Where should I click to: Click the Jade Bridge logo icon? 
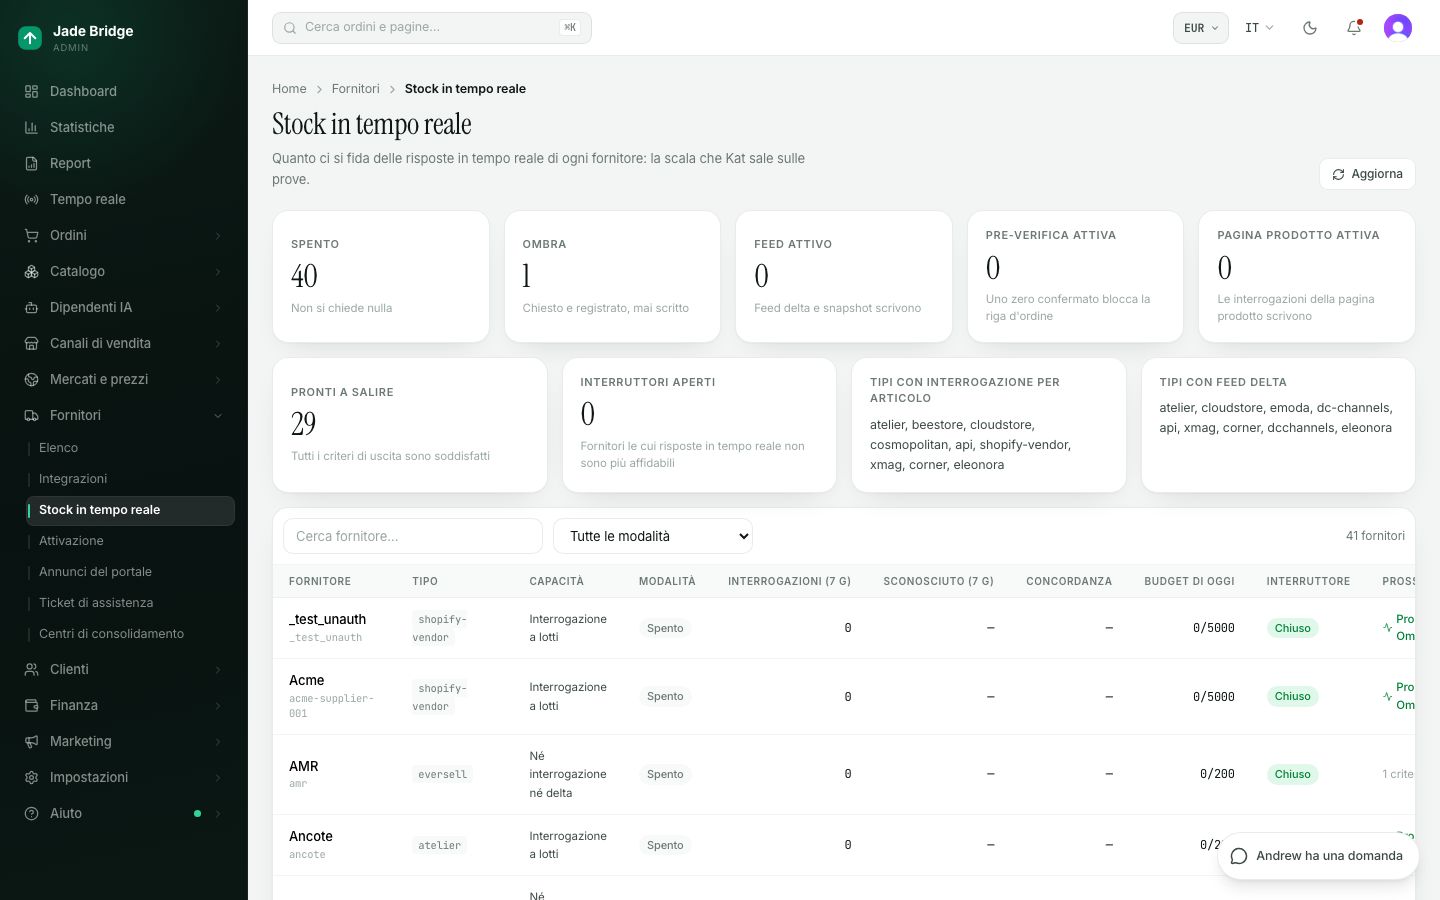[x=30, y=38]
